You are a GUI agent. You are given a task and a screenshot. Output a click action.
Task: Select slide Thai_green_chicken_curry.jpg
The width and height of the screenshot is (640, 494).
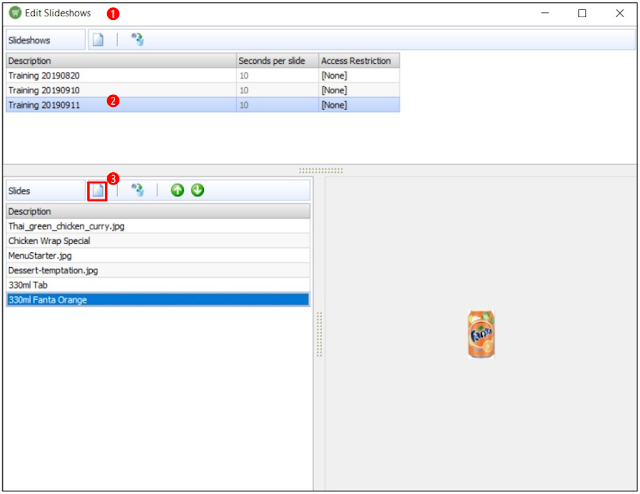pos(158,226)
